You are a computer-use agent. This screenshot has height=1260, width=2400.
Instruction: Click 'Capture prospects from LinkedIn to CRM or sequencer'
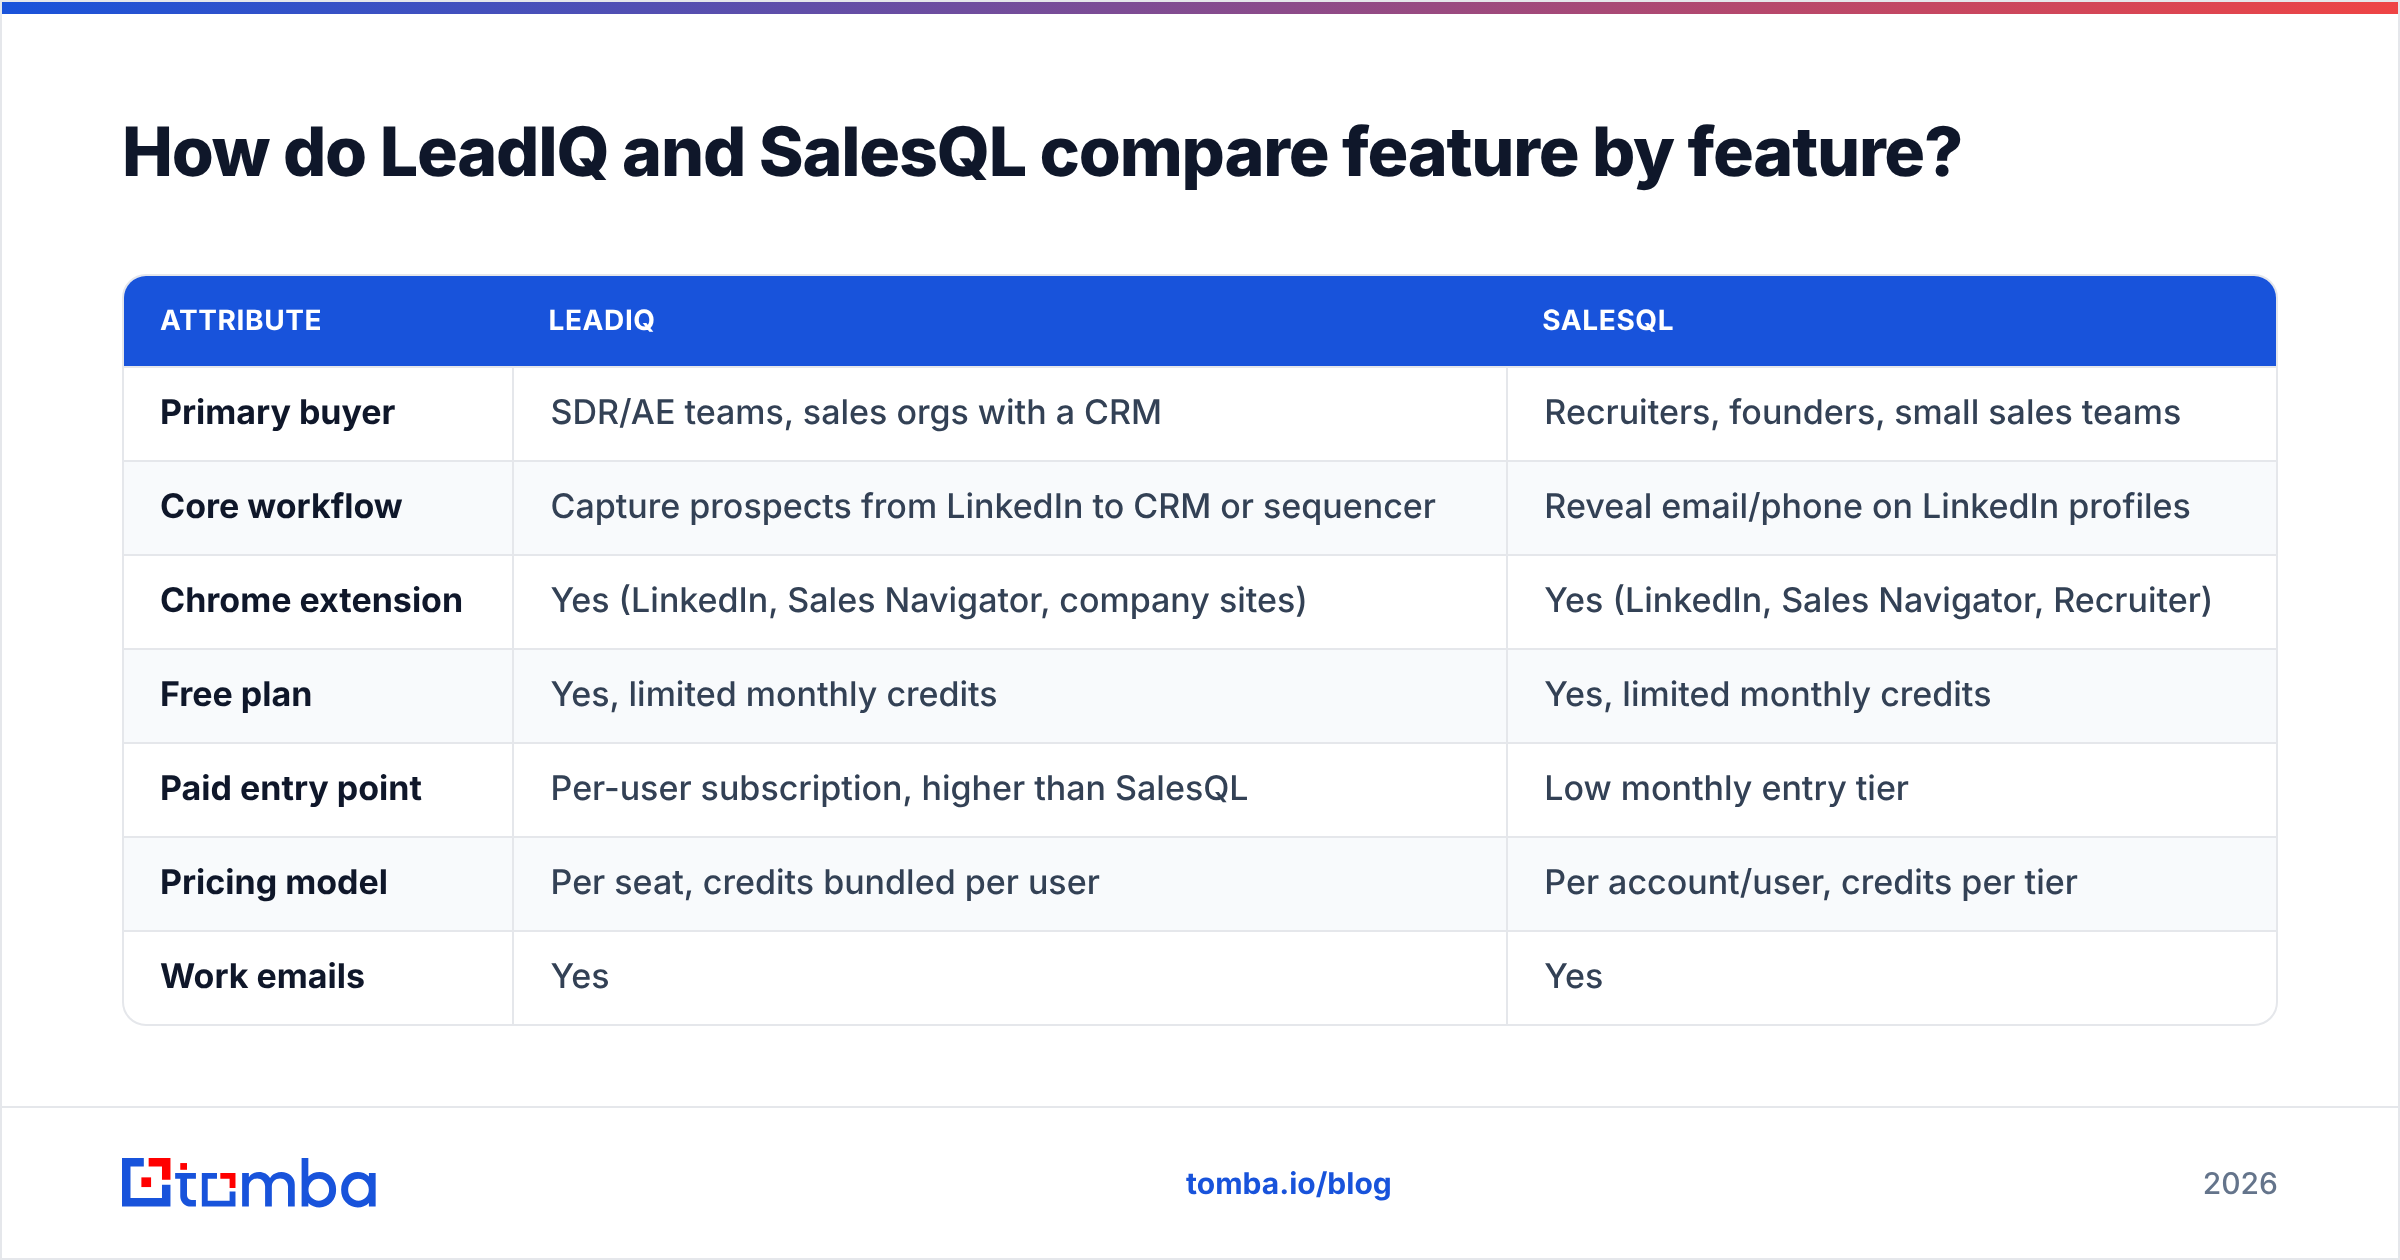point(993,507)
